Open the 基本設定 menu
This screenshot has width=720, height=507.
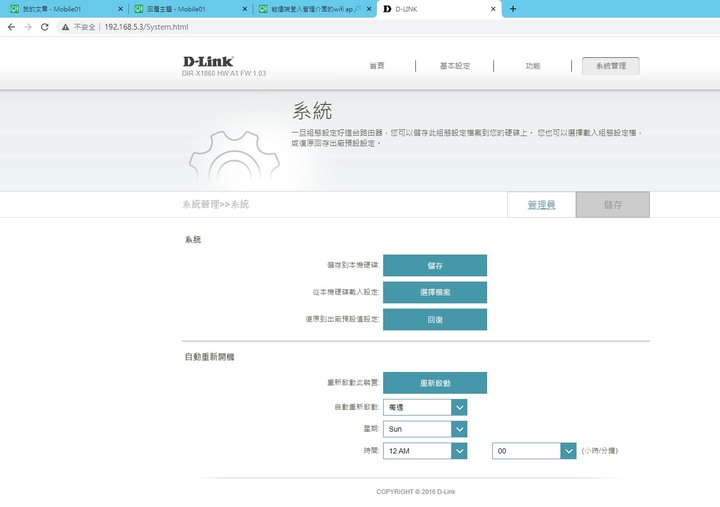coord(455,66)
